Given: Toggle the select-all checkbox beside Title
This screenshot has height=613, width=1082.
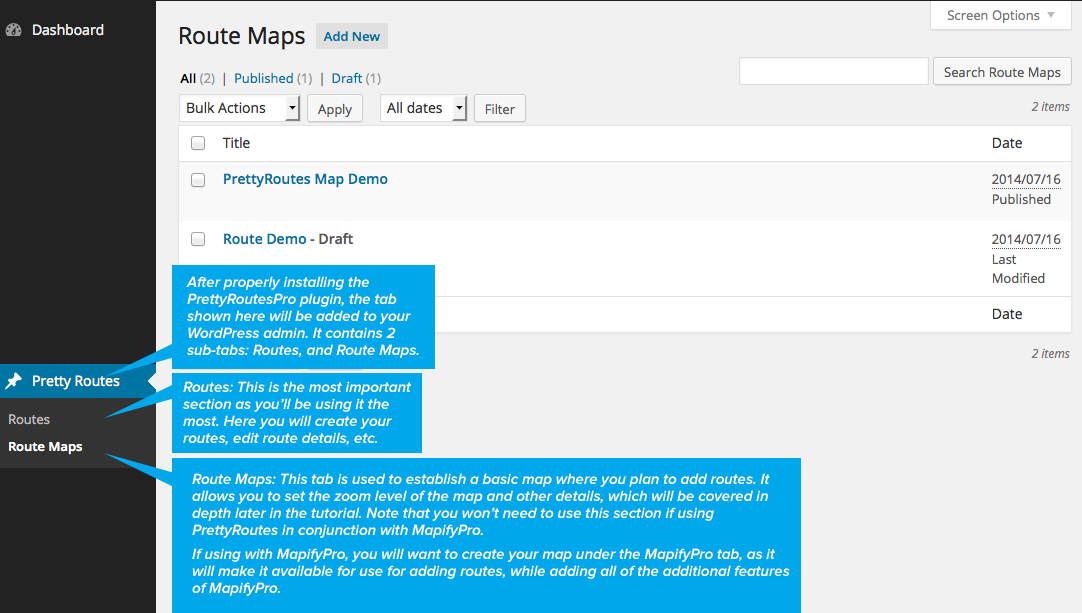Looking at the screenshot, I should coord(198,143).
